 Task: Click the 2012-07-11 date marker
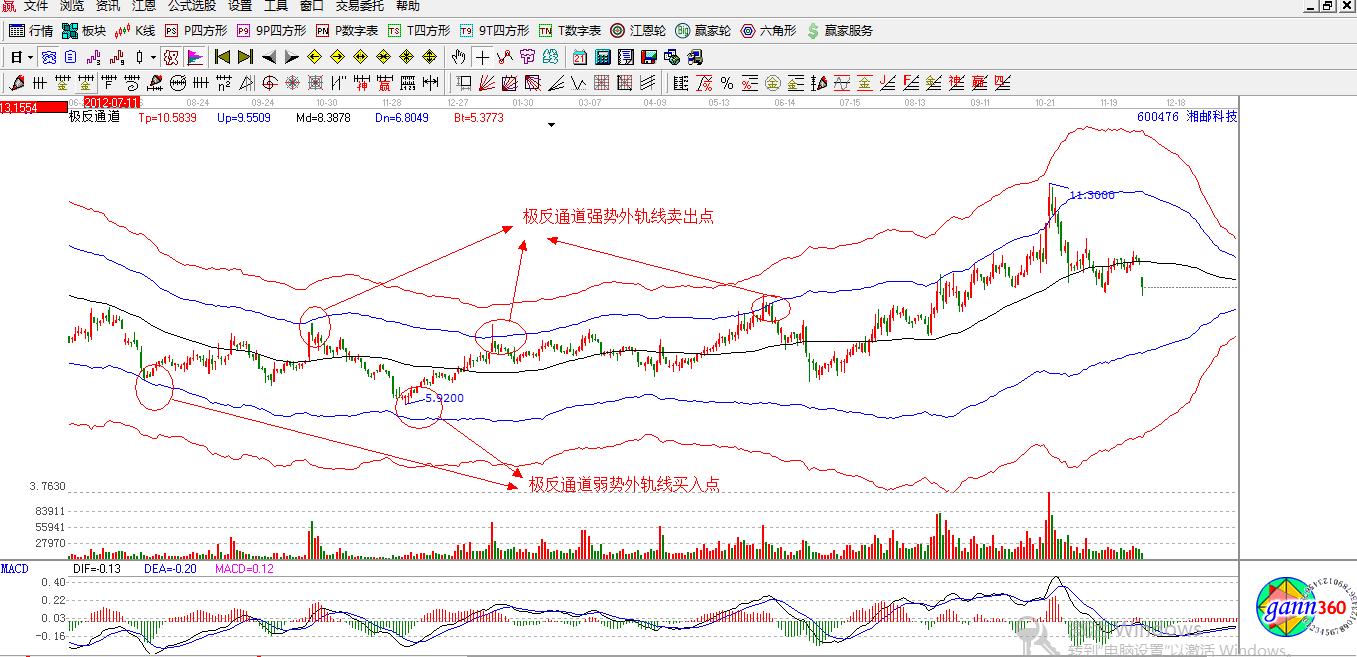point(109,103)
